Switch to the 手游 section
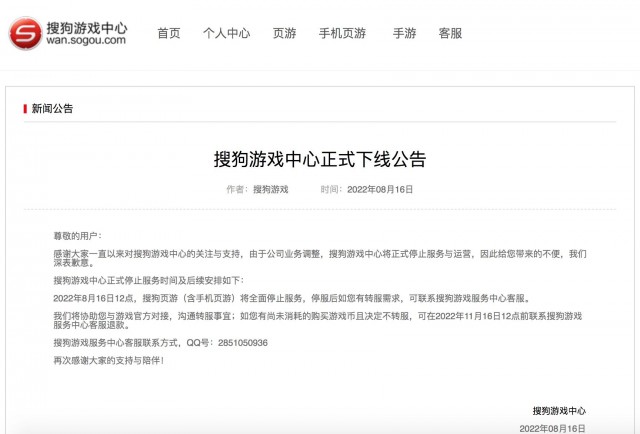This screenshot has width=640, height=434. pos(404,33)
